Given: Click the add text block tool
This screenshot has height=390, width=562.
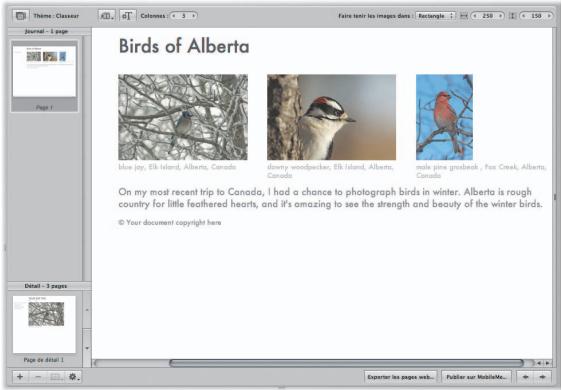Looking at the screenshot, I should coord(127,16).
